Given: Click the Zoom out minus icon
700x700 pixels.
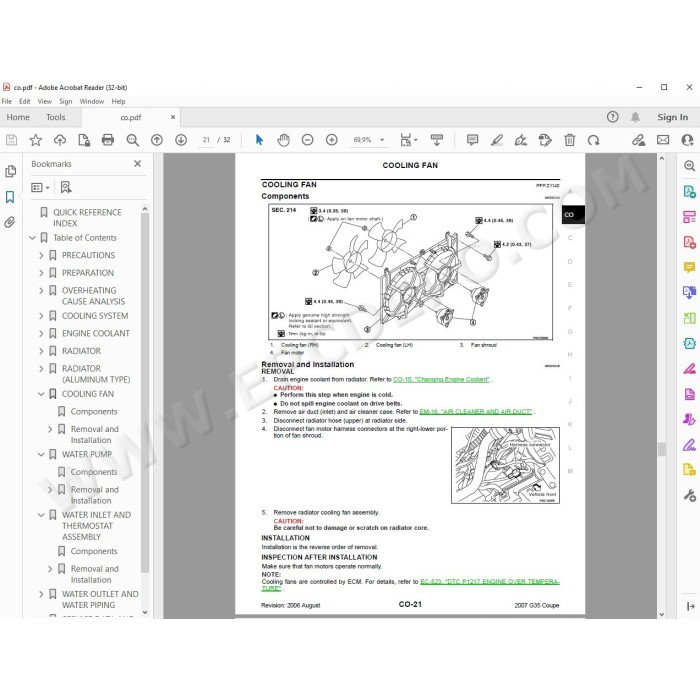Looking at the screenshot, I should [x=307, y=140].
